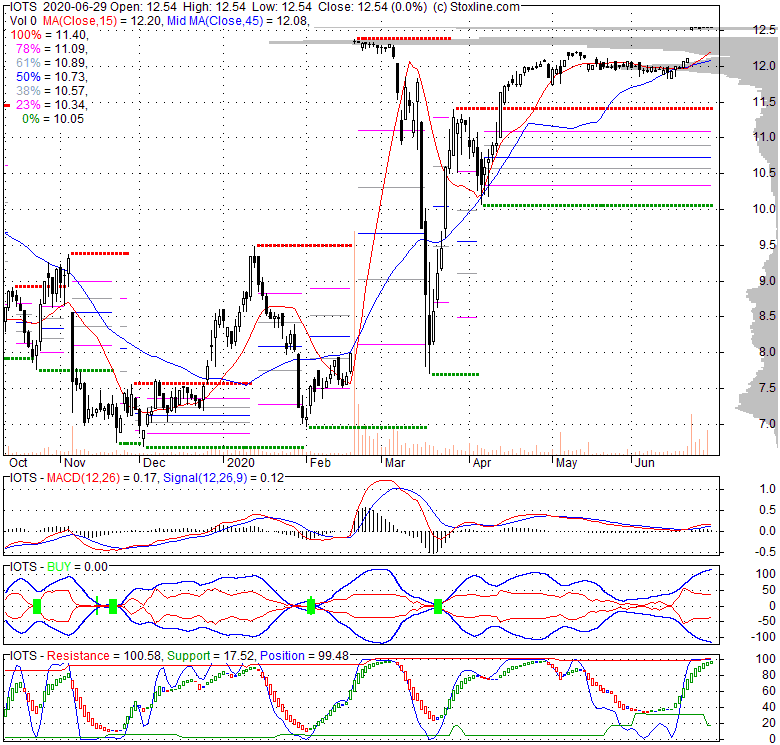Click the Vol 0 label
Screen dimensions: 780x745
pos(23,21)
